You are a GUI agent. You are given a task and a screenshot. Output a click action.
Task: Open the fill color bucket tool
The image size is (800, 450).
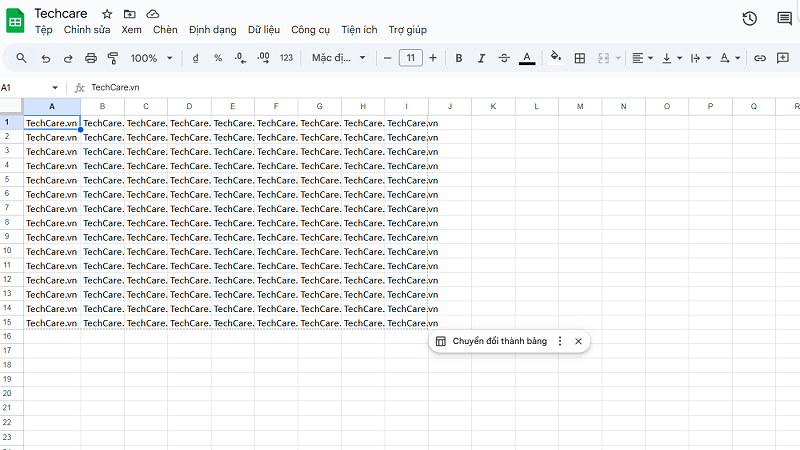556,58
